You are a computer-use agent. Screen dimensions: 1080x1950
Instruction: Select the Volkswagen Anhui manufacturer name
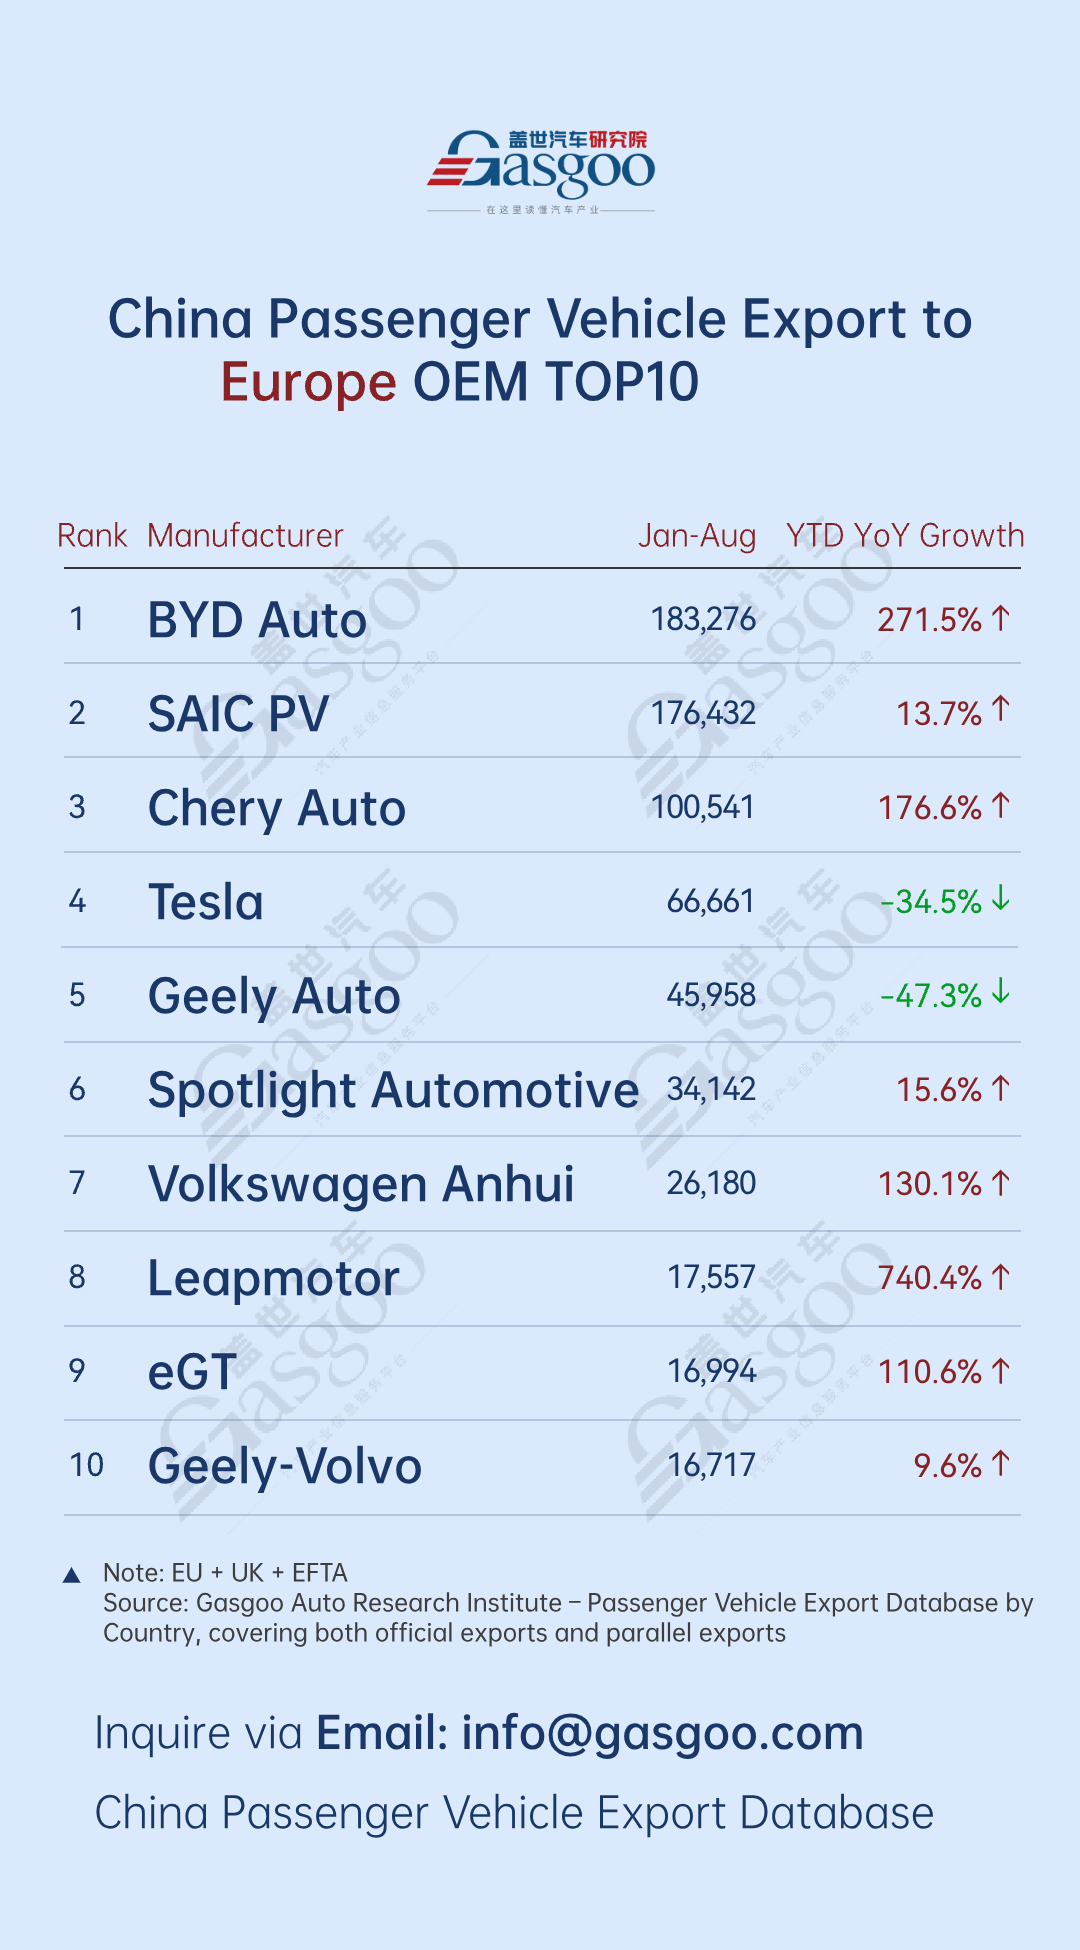click(361, 1184)
